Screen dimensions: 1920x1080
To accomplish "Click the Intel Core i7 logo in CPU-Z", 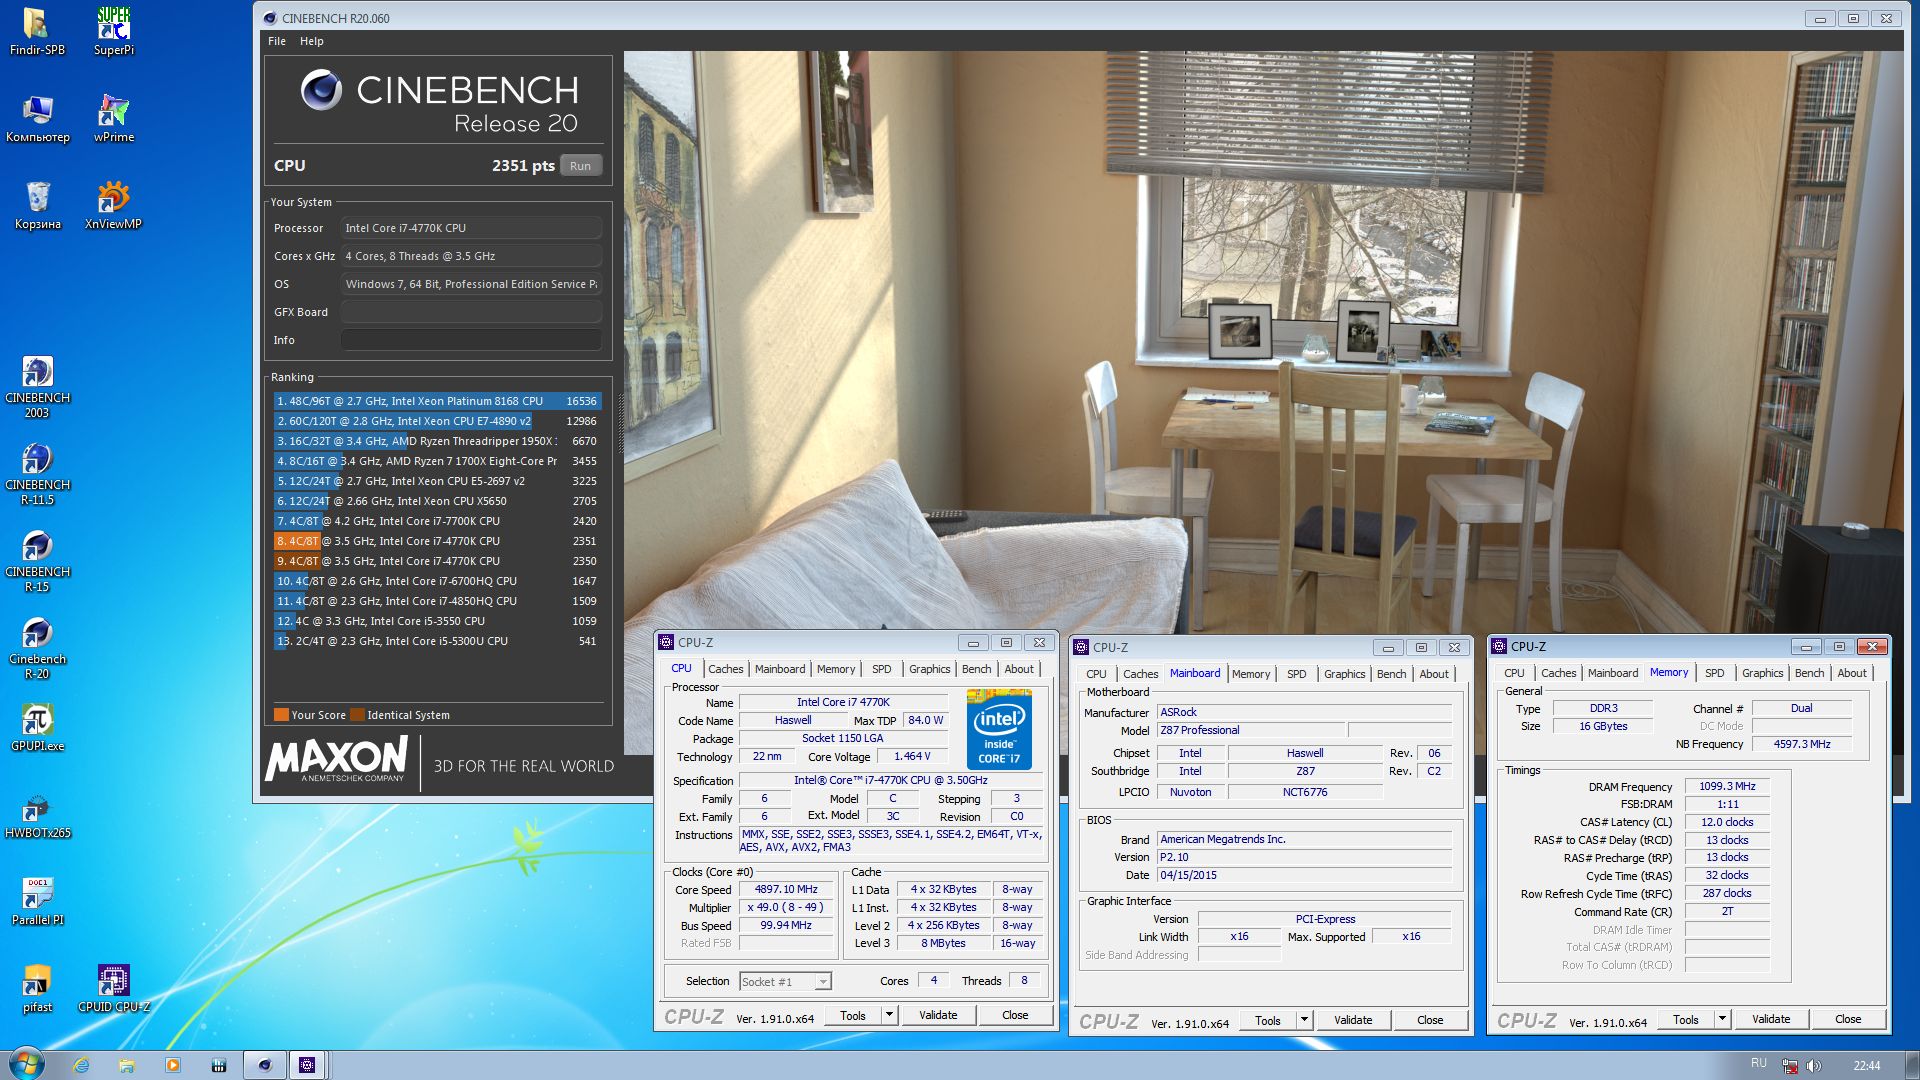I will point(998,729).
